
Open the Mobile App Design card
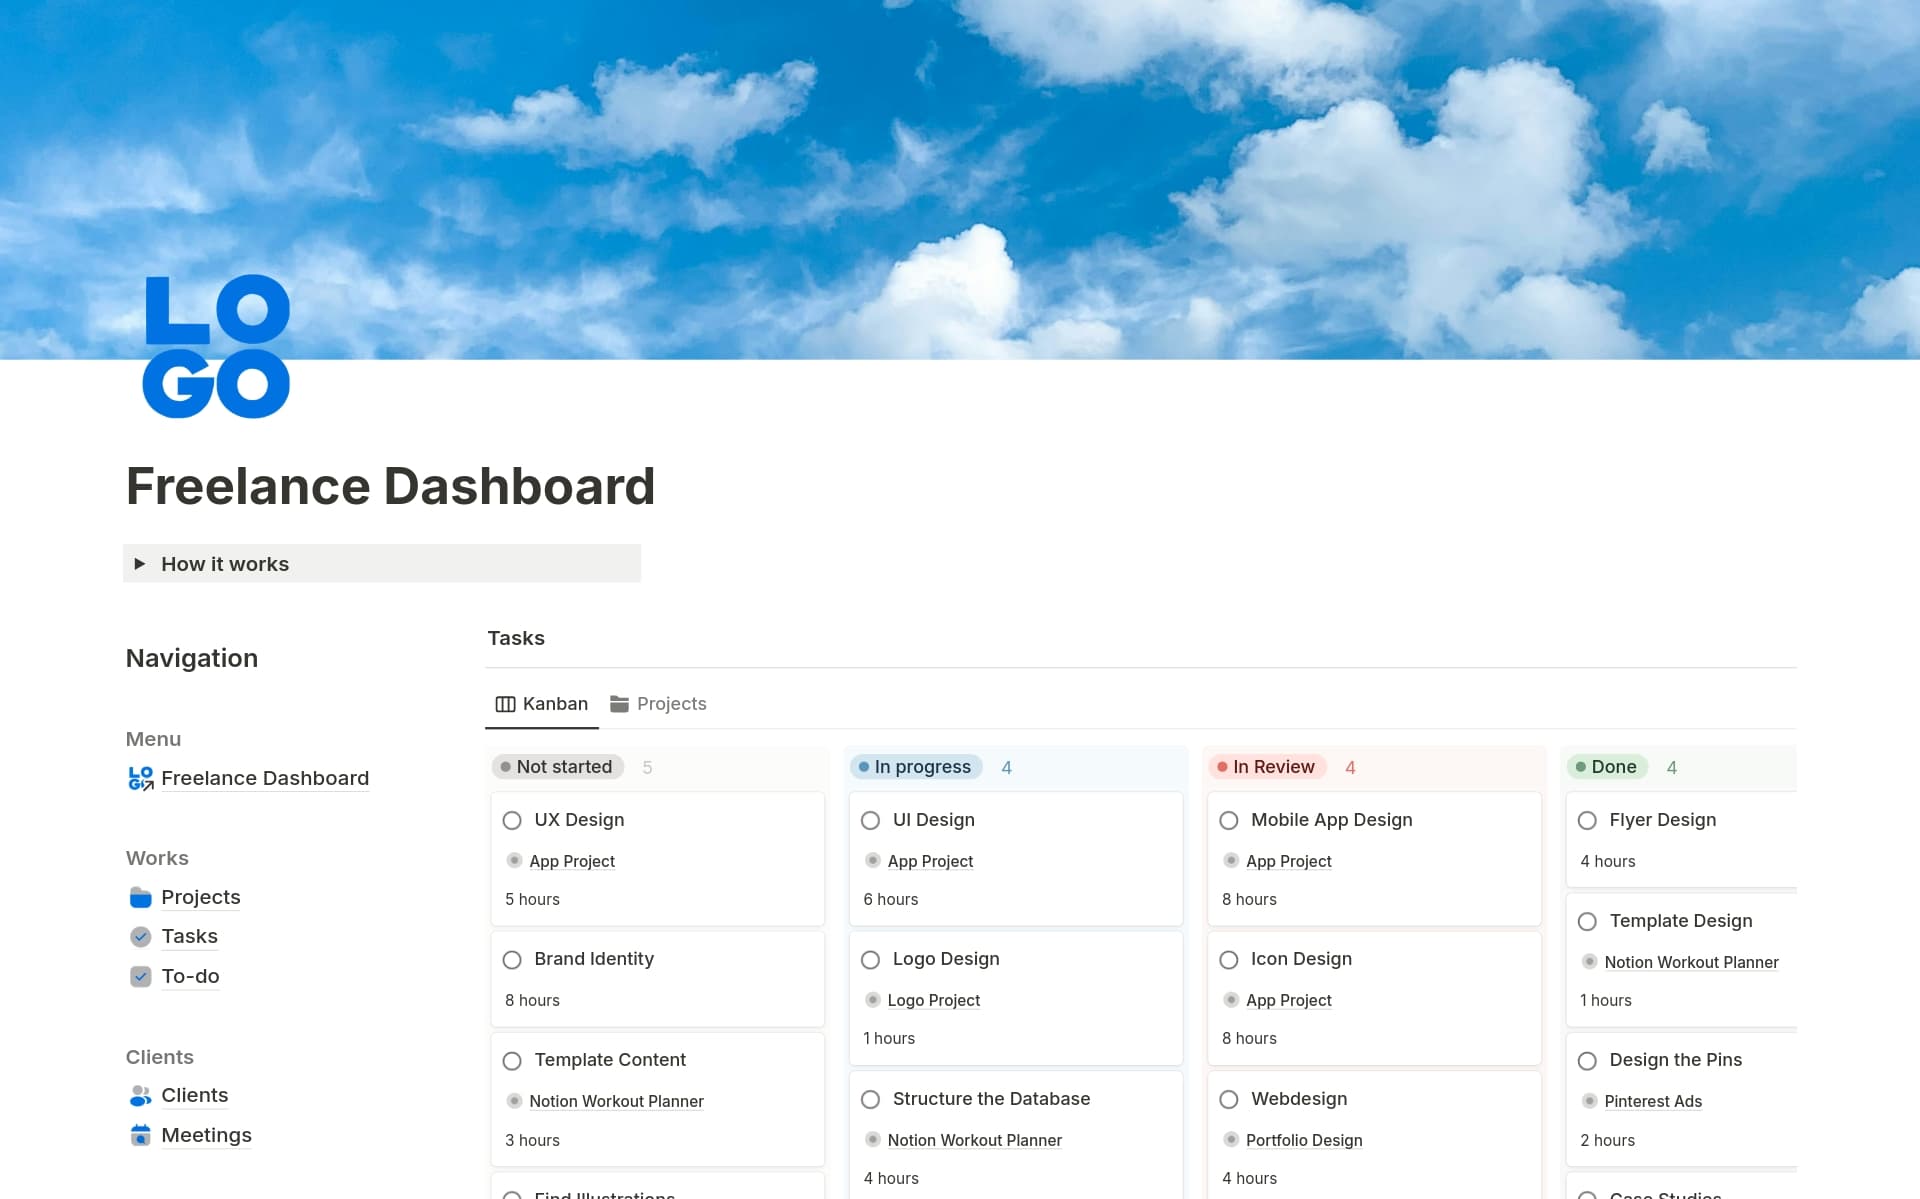tap(1331, 820)
